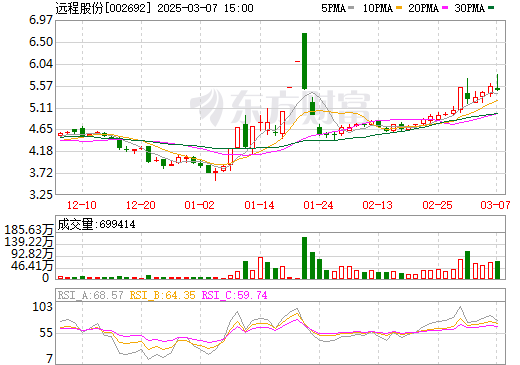Click the RSI_C:59.74 indicator label

[x=235, y=295]
